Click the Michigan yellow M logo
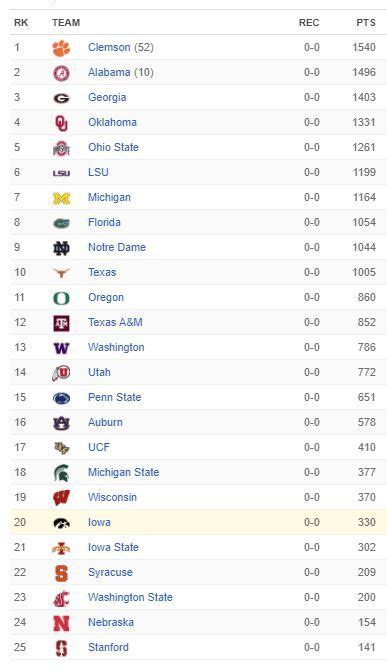The image size is (387, 670). pyautogui.click(x=62, y=198)
